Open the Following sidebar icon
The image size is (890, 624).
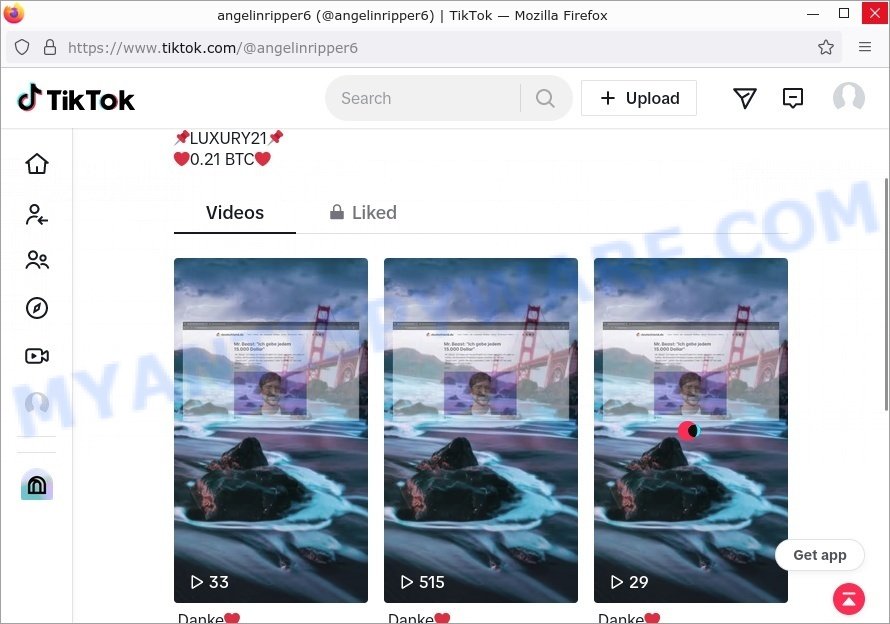pyautogui.click(x=37, y=215)
